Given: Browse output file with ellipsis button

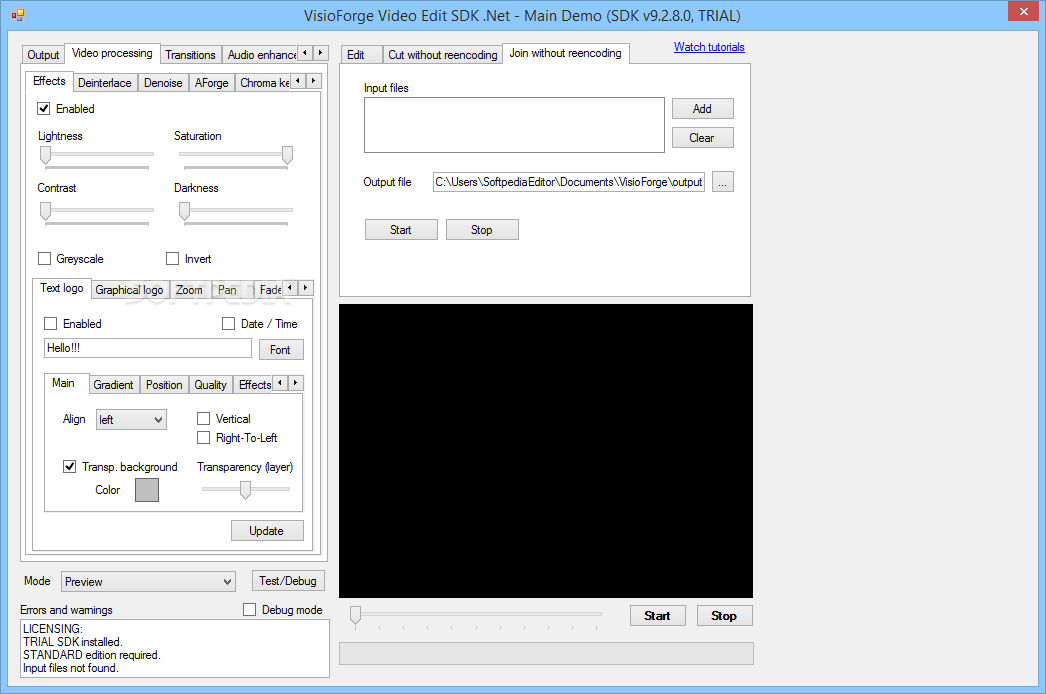Looking at the screenshot, I should coord(722,182).
